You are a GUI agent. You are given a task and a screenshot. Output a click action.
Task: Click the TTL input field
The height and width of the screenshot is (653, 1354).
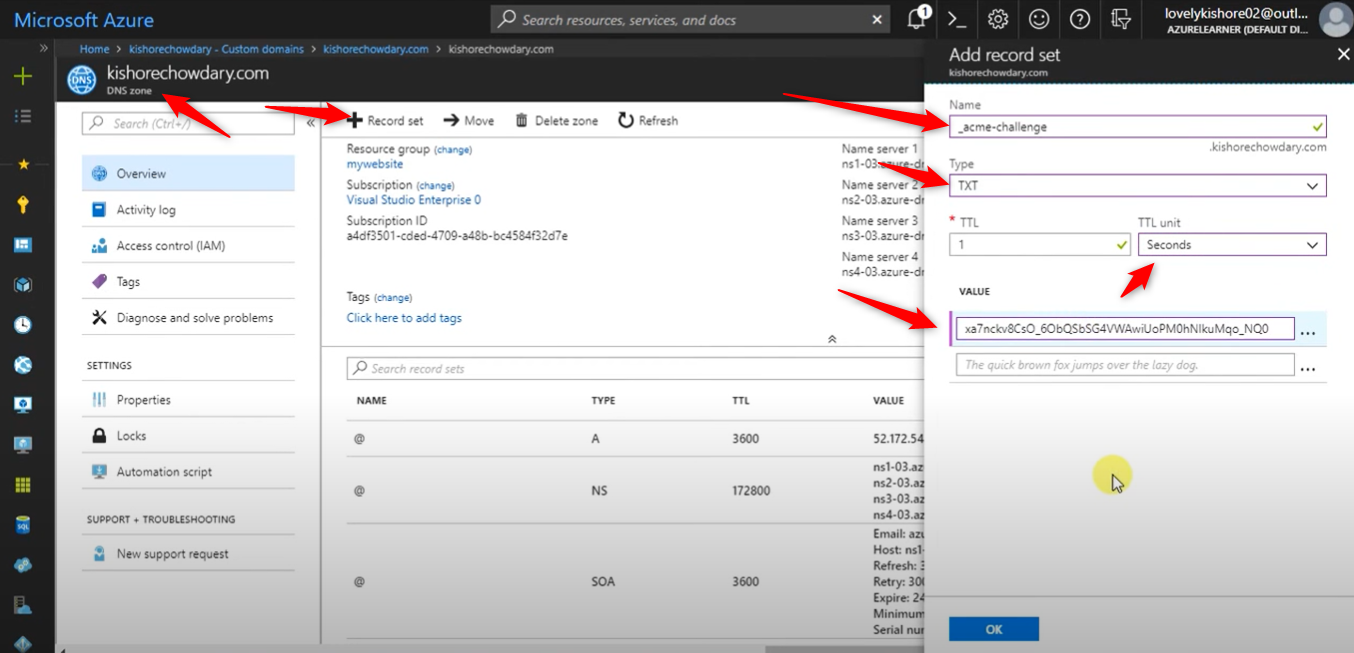tap(1040, 244)
